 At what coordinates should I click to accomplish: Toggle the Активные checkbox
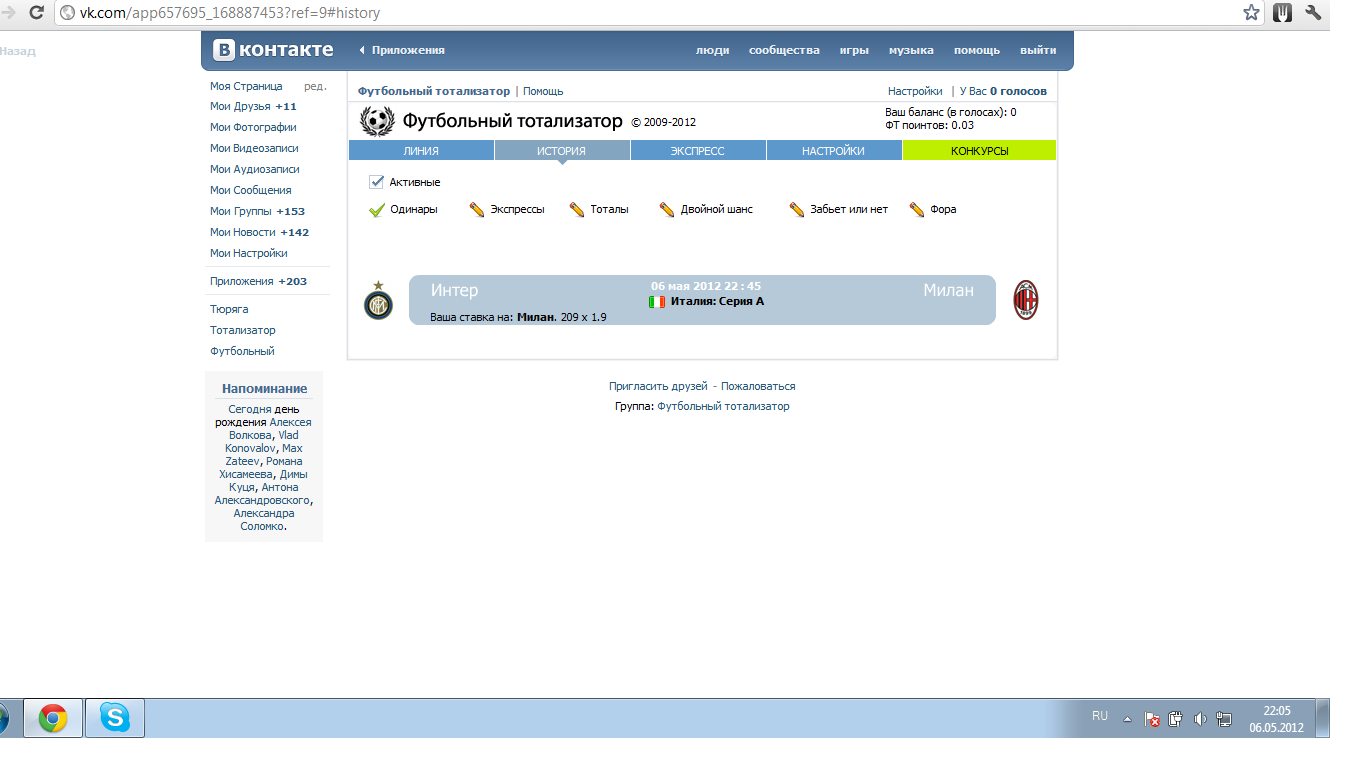tap(376, 182)
